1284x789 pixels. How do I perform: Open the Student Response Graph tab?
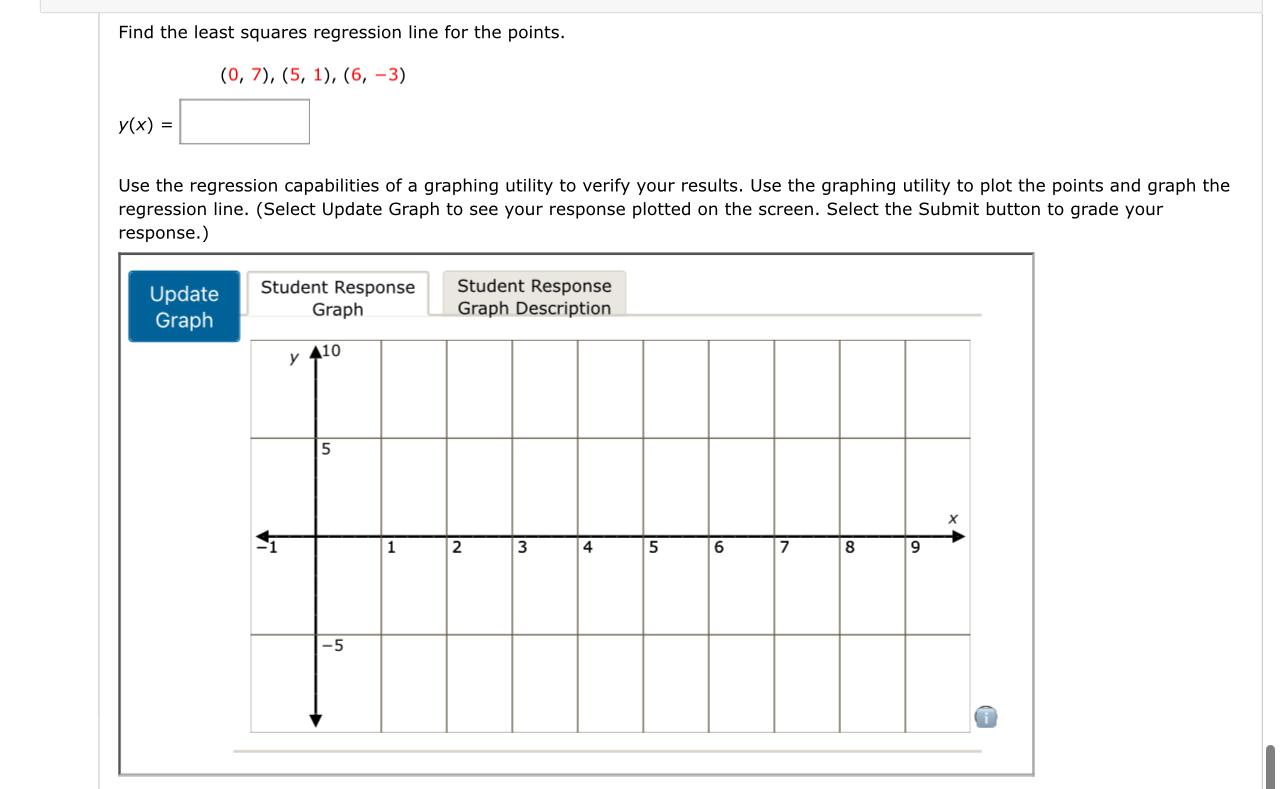(337, 296)
